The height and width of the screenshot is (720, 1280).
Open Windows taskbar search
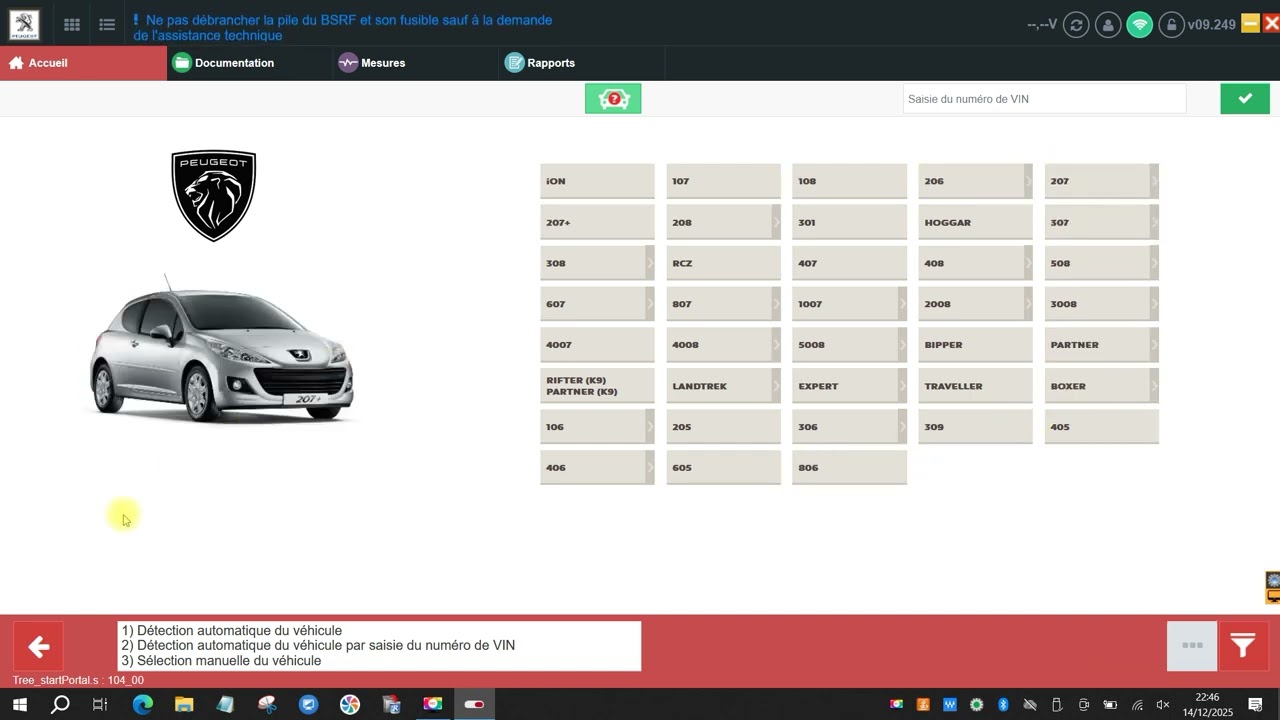pos(60,705)
